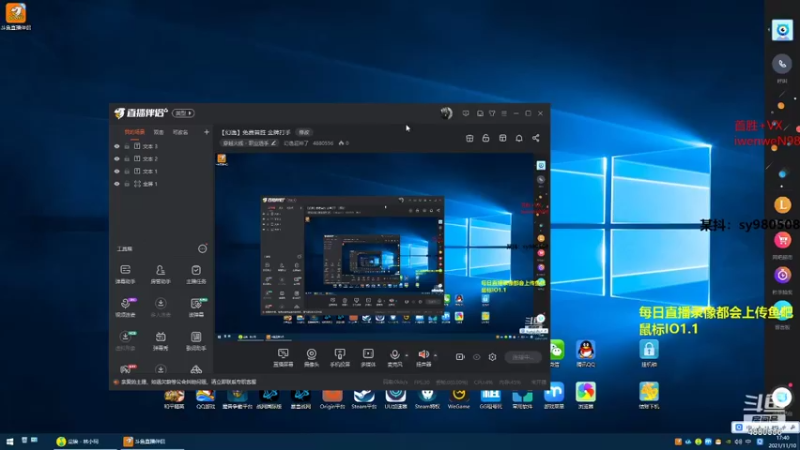This screenshot has height=450, width=800.
Task: Click the grey start-stream pill button
Action: click(x=523, y=357)
